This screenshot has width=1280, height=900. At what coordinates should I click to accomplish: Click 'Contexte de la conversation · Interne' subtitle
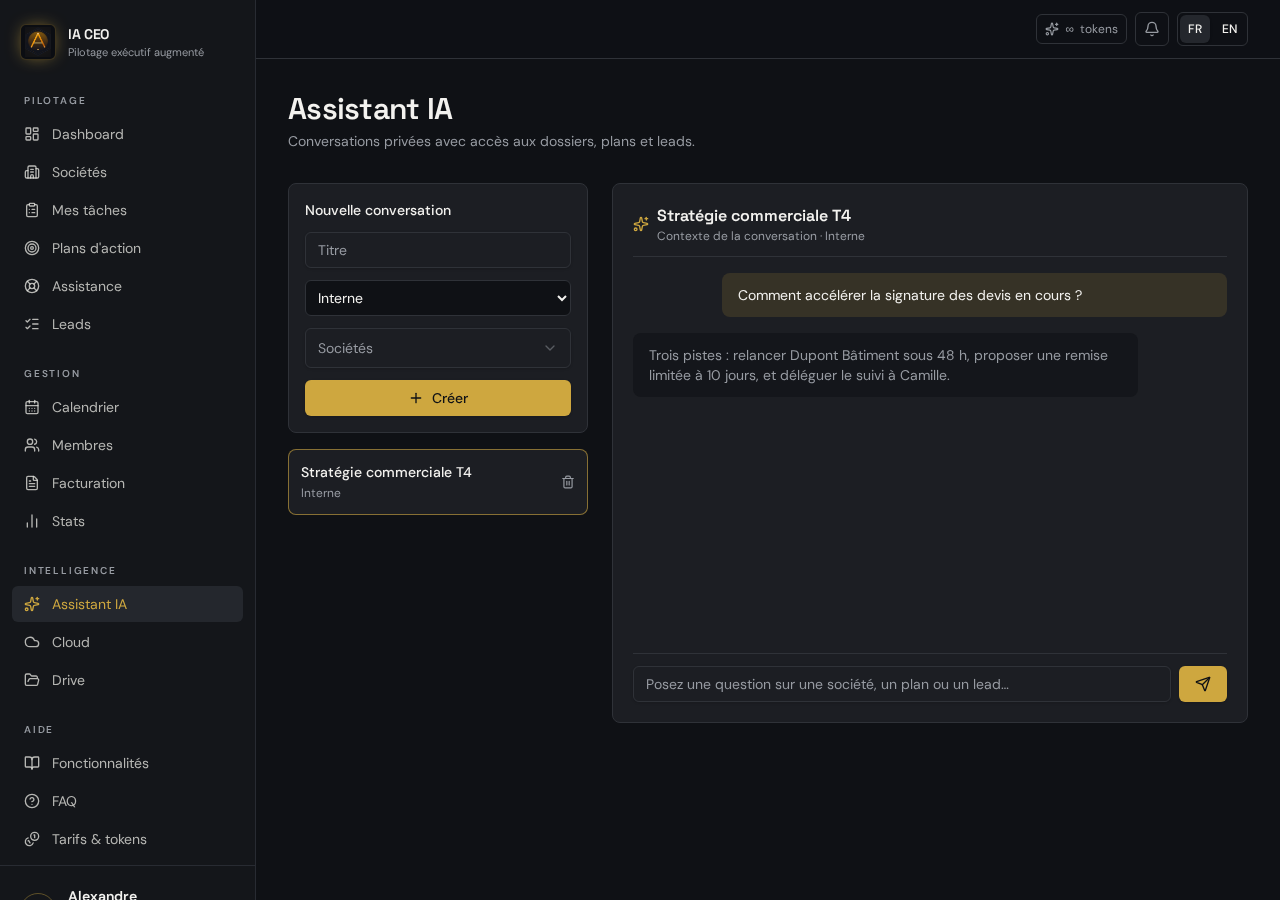click(x=761, y=236)
